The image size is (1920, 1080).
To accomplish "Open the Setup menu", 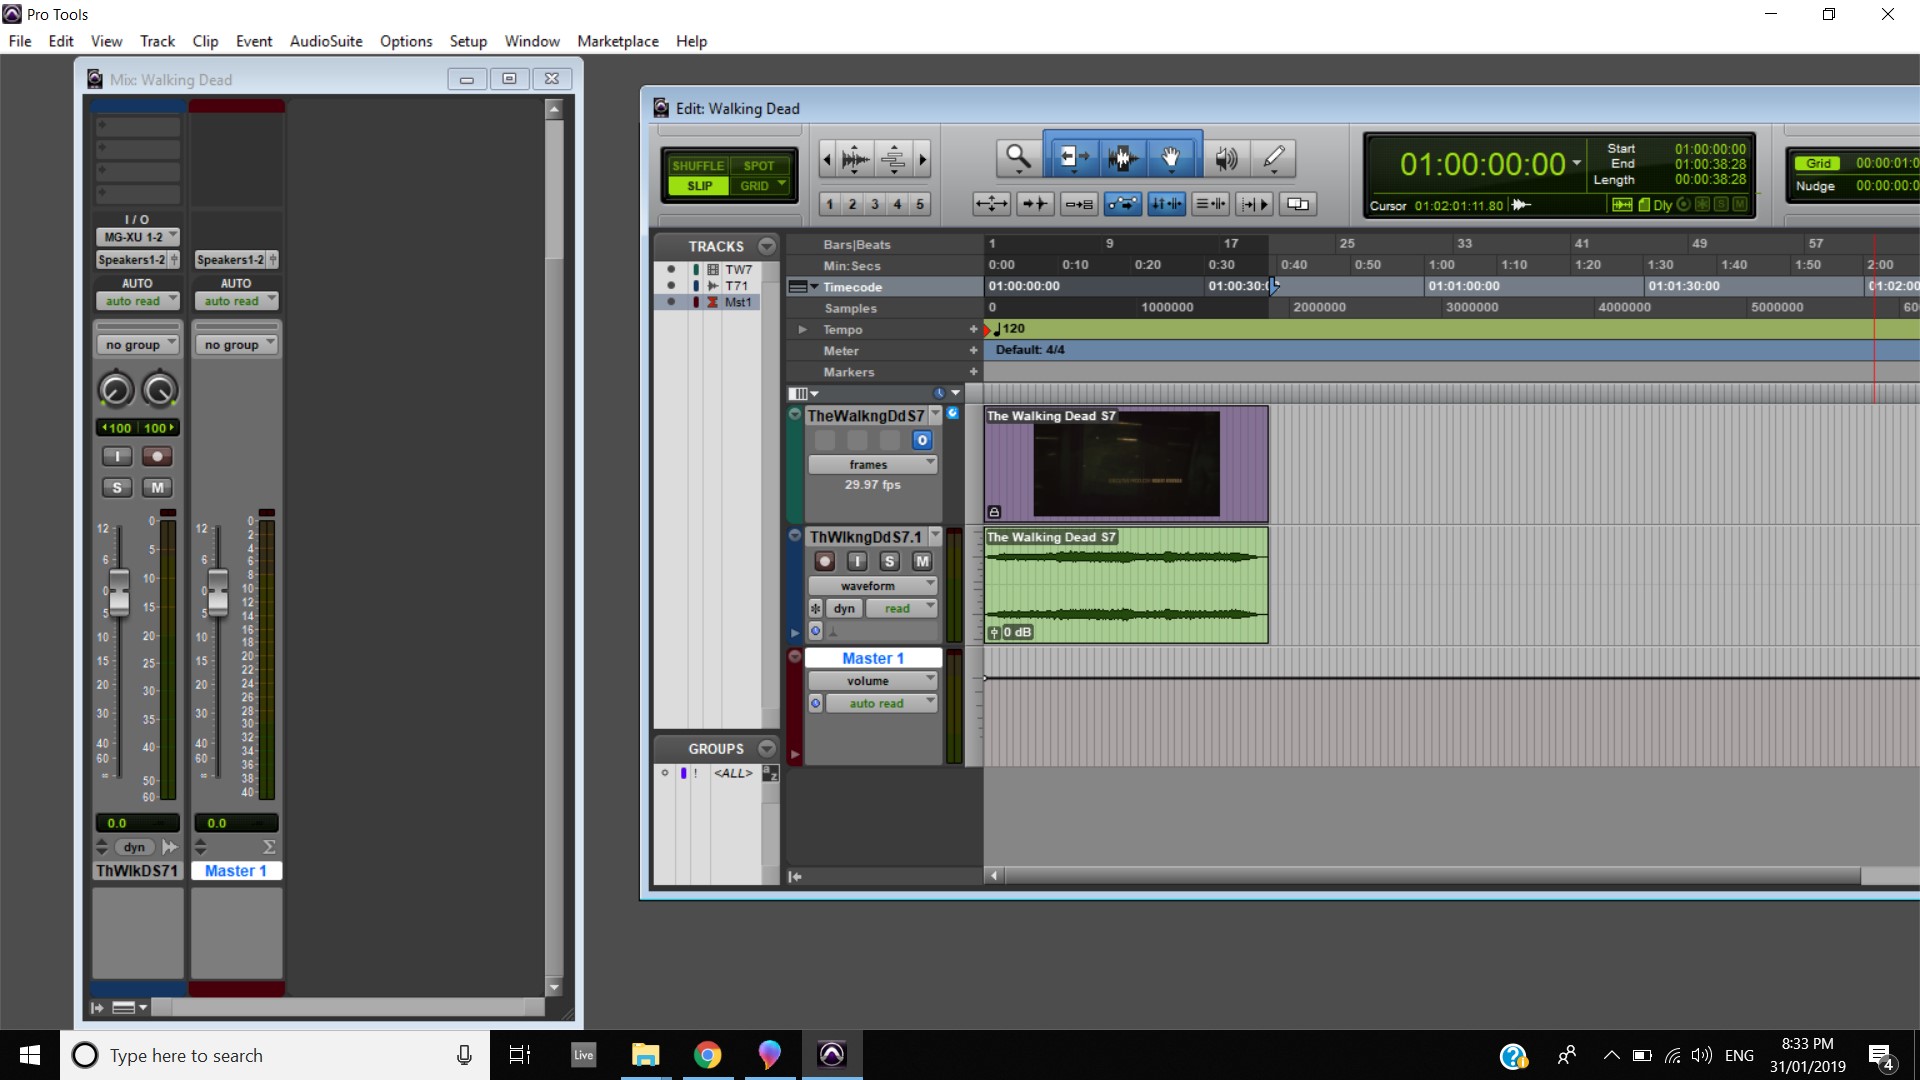I will (467, 41).
